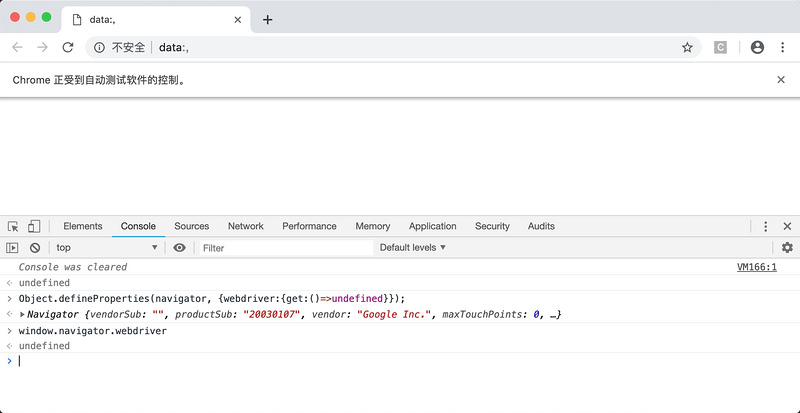
Task: Click the address bar showing data:,
Action: 393,47
